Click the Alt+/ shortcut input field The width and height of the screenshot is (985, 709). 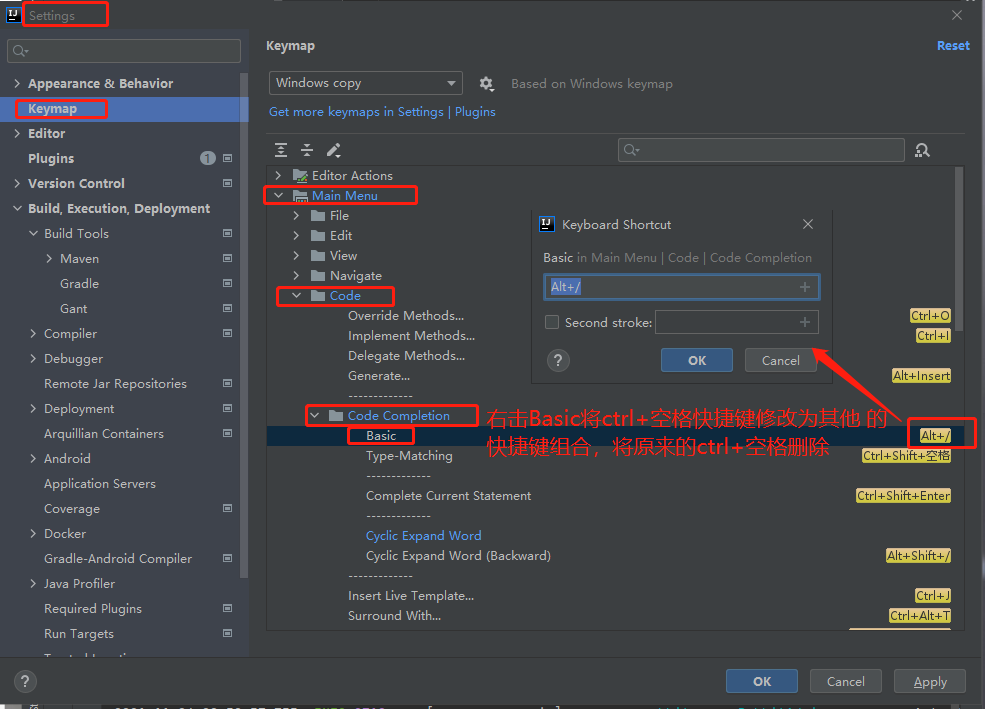(x=682, y=287)
